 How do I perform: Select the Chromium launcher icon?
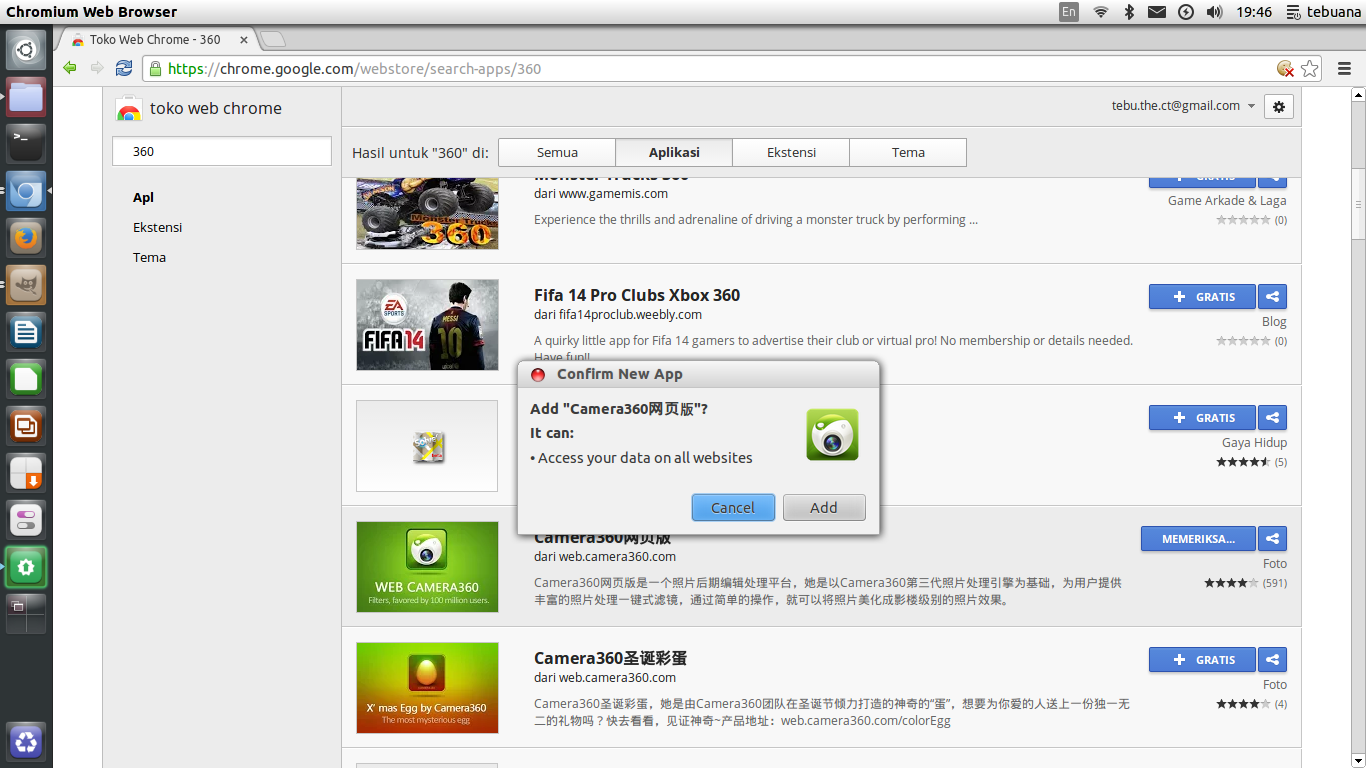click(x=26, y=191)
